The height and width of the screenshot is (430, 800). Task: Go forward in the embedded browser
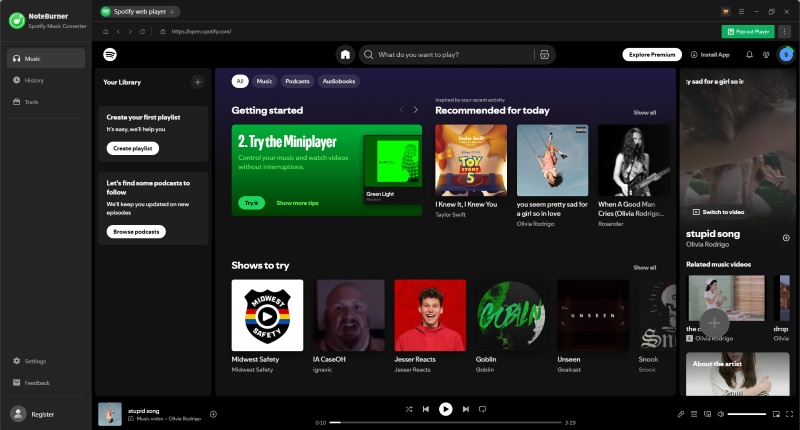coord(130,32)
